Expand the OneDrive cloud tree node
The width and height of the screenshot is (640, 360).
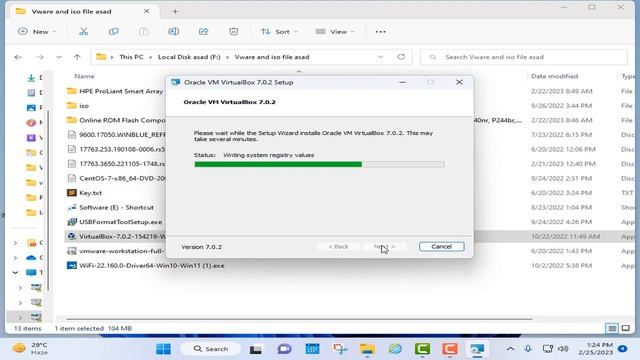[x=16, y=258]
